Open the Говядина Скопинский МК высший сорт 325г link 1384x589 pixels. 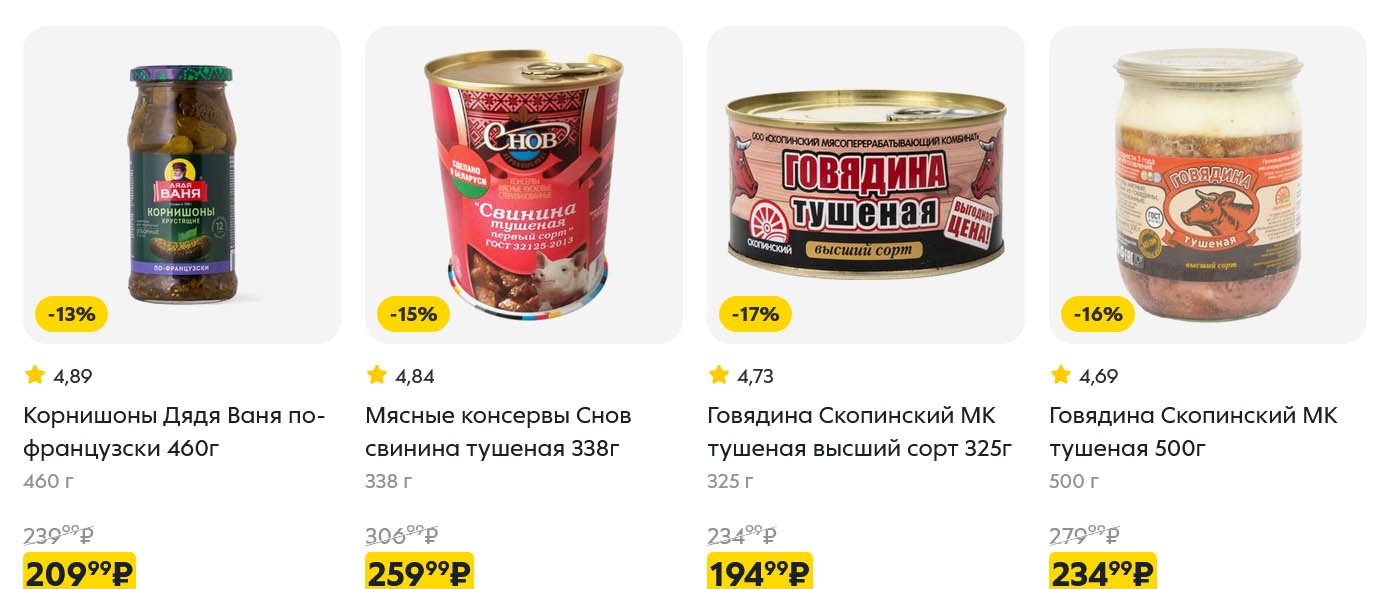(860, 432)
